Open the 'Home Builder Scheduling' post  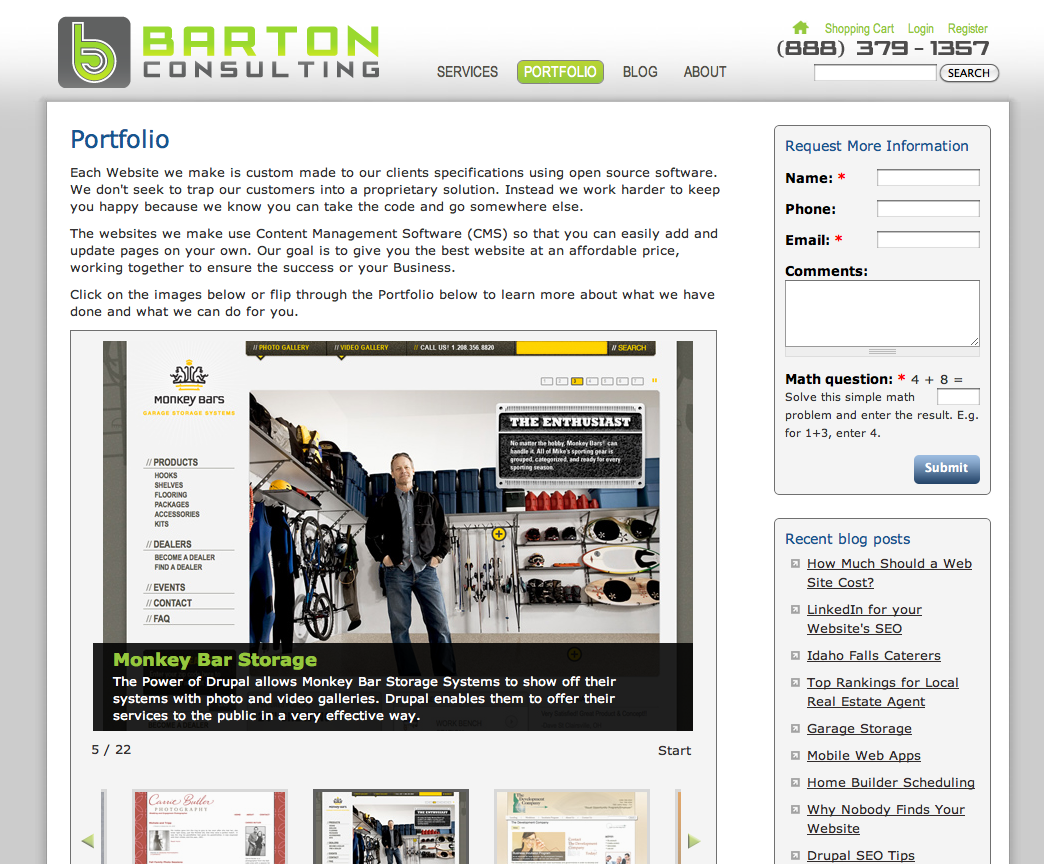click(891, 783)
